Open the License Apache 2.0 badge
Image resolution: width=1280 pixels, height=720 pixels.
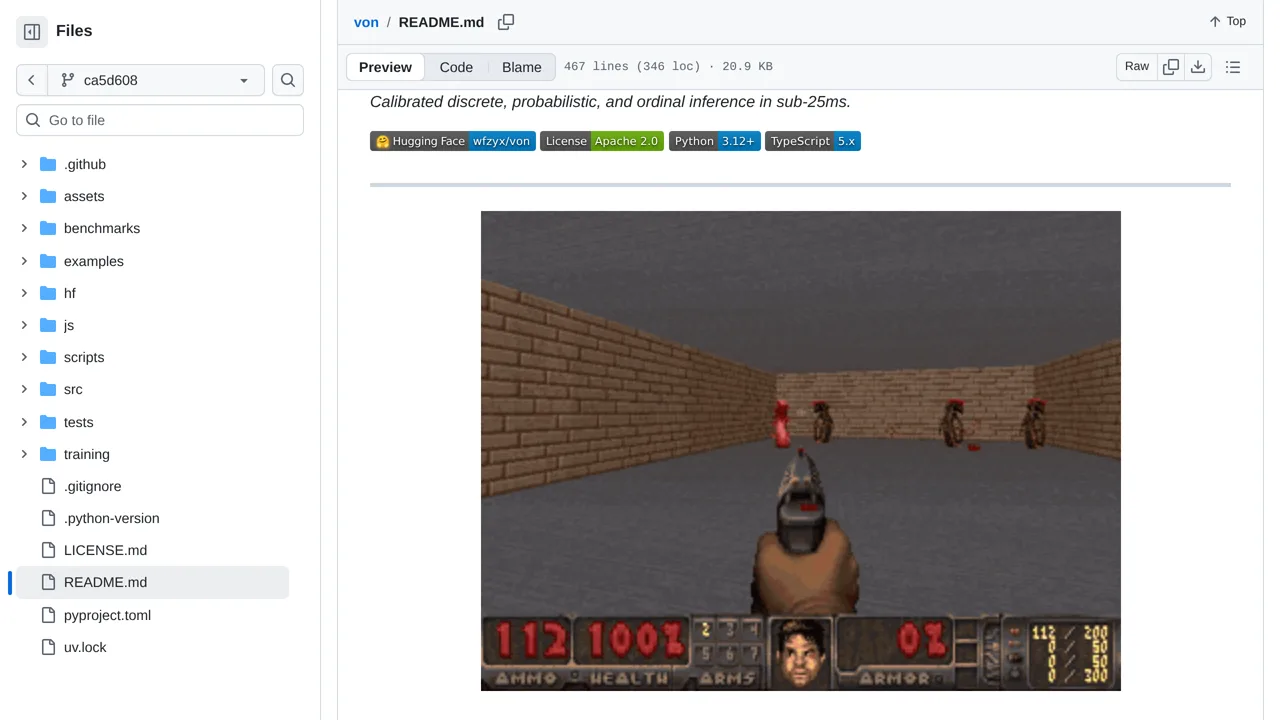pyautogui.click(x=602, y=141)
